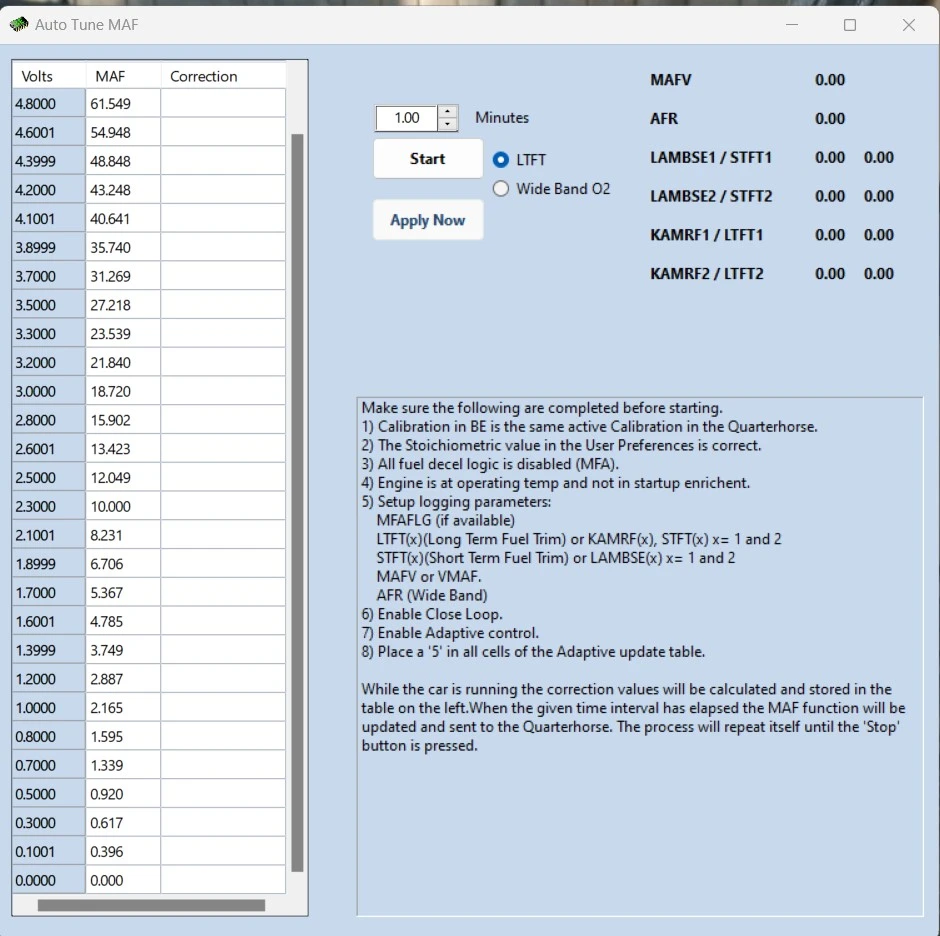The height and width of the screenshot is (936, 940).
Task: Click inside the instructions text box
Action: [x=640, y=656]
